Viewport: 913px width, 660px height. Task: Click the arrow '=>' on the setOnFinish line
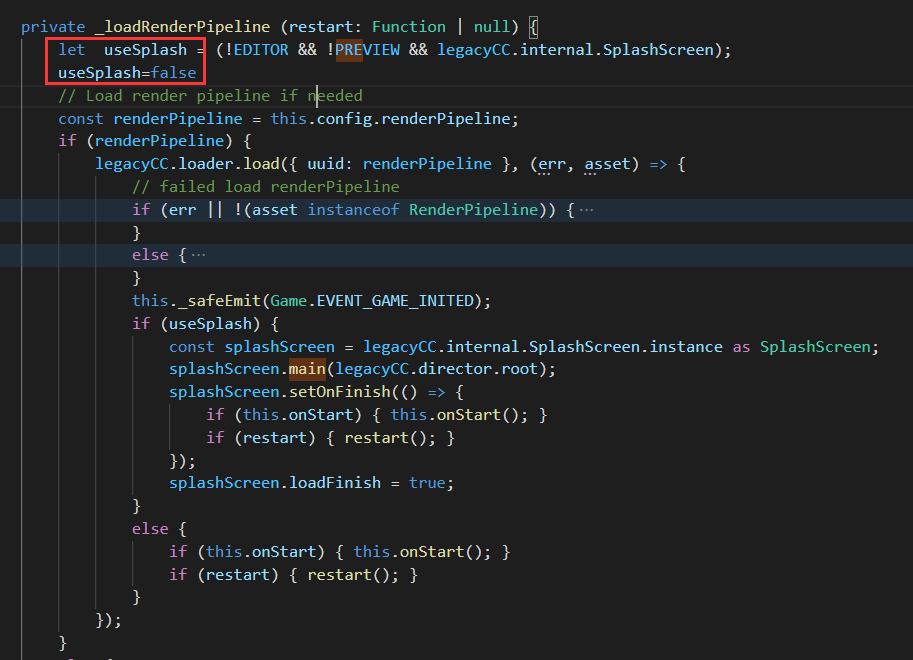pos(436,392)
